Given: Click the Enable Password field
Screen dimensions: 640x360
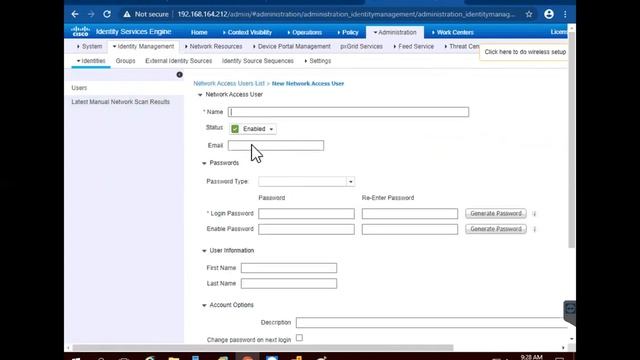Looking at the screenshot, I should [307, 229].
